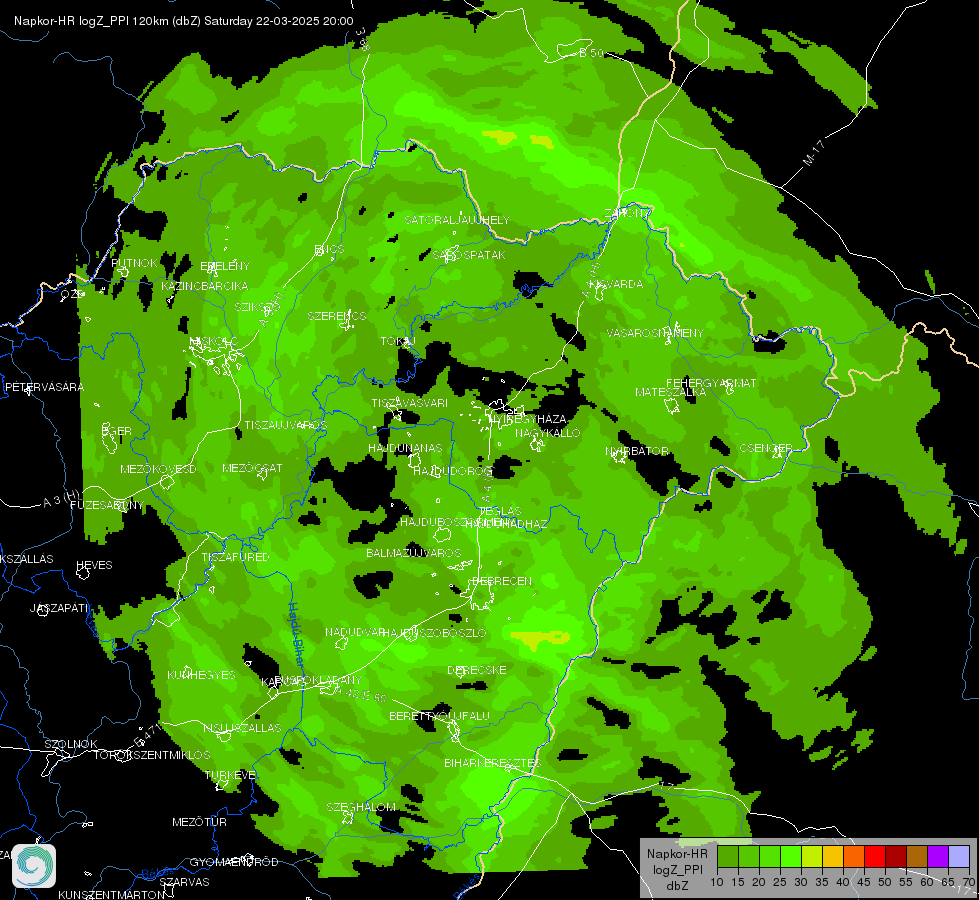This screenshot has height=900, width=979.
Task: Click the BIHARKERESZTES city label
Action: pyautogui.click(x=493, y=763)
